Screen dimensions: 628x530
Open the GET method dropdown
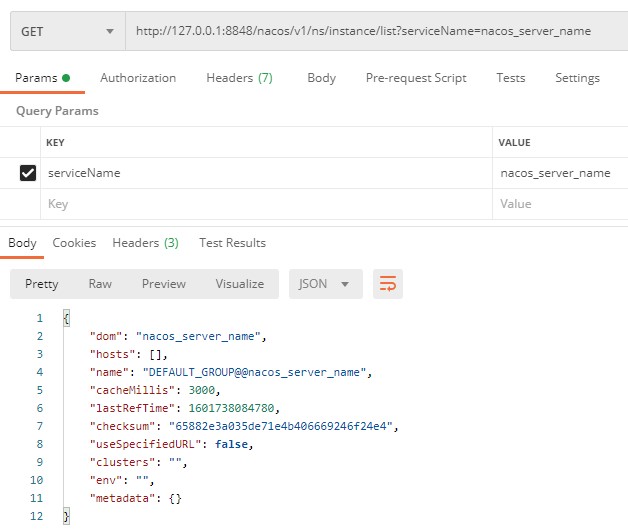coord(67,32)
